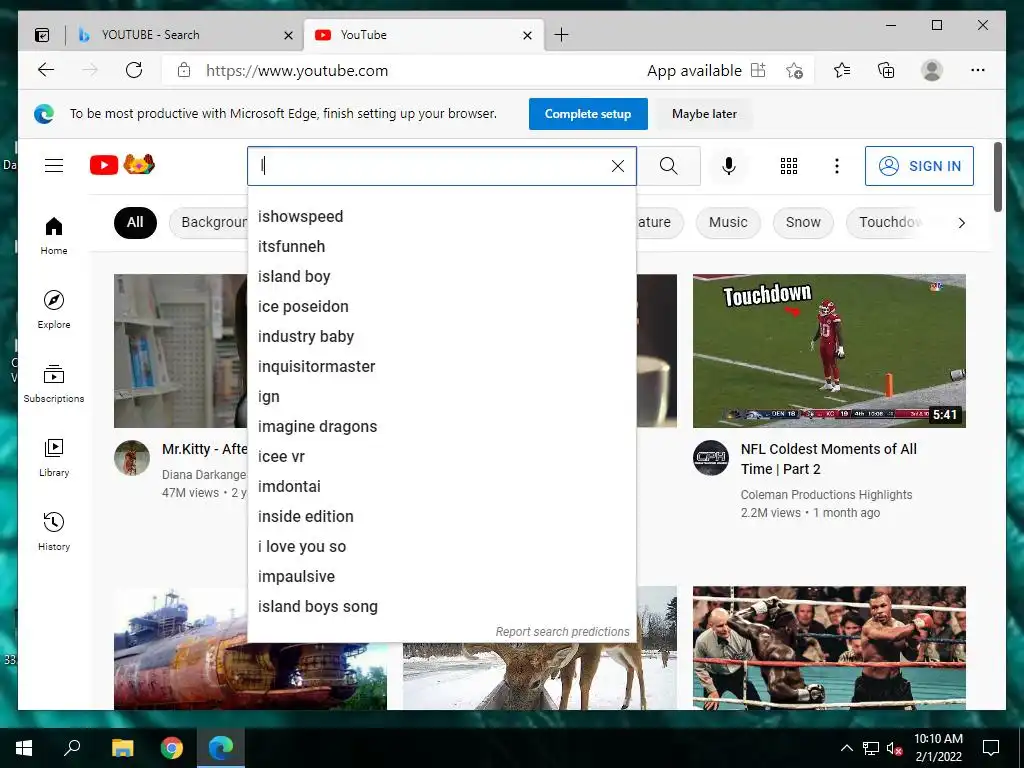
Task: Choose suggestion imagine dragons
Action: (x=441, y=426)
